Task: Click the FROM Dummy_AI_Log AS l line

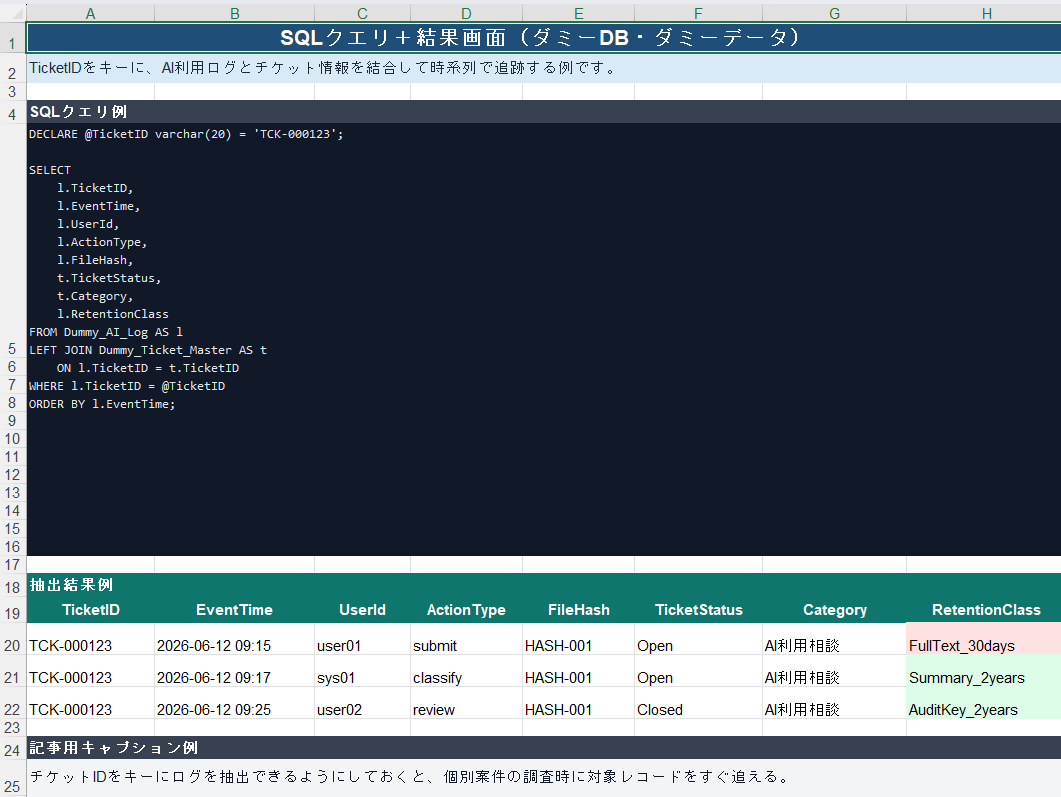Action: 106,332
